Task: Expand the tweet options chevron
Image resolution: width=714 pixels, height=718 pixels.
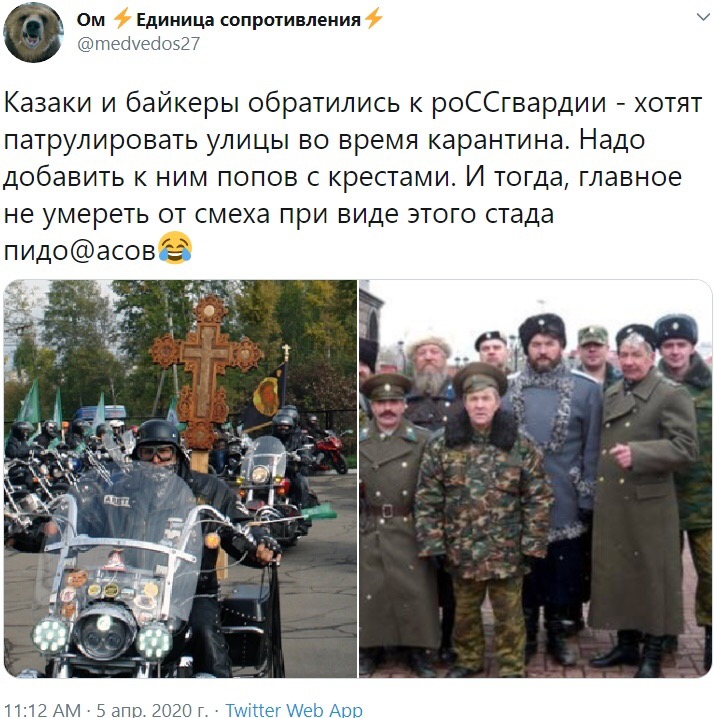Action: [x=703, y=17]
